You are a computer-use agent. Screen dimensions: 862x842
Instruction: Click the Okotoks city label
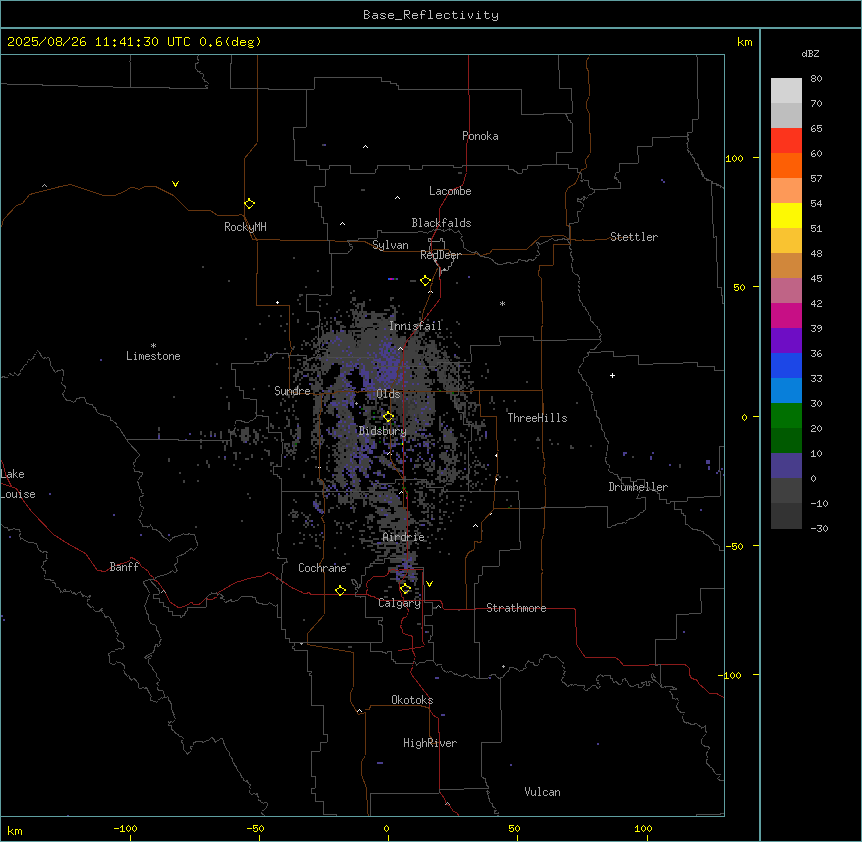[412, 700]
